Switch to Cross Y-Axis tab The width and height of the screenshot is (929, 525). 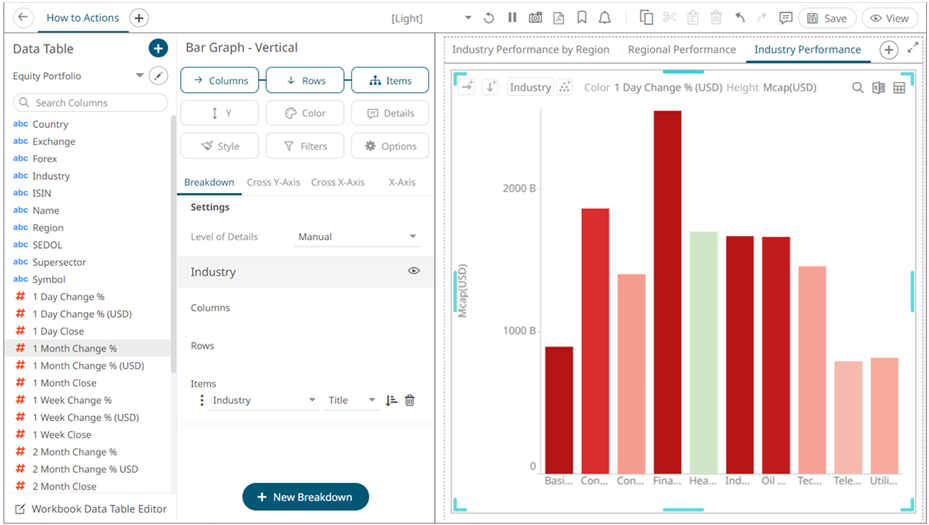(x=273, y=182)
